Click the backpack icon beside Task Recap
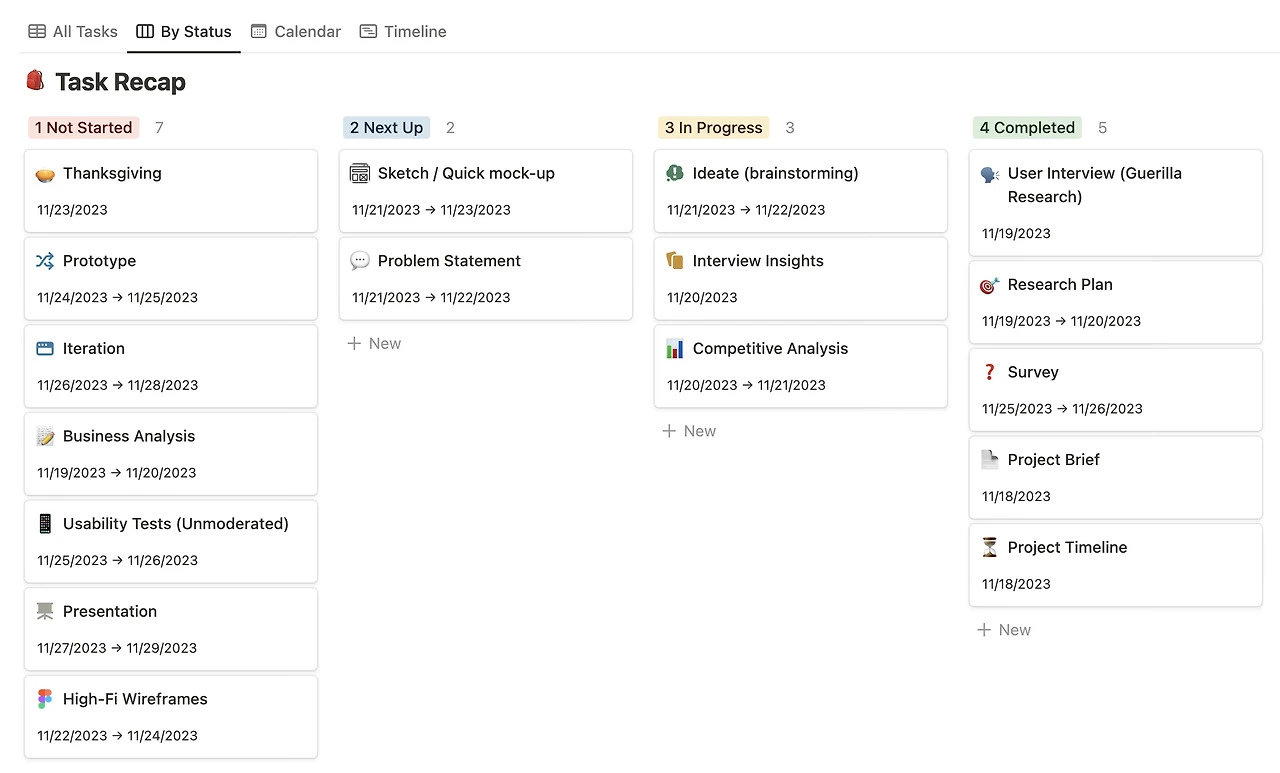 (36, 81)
